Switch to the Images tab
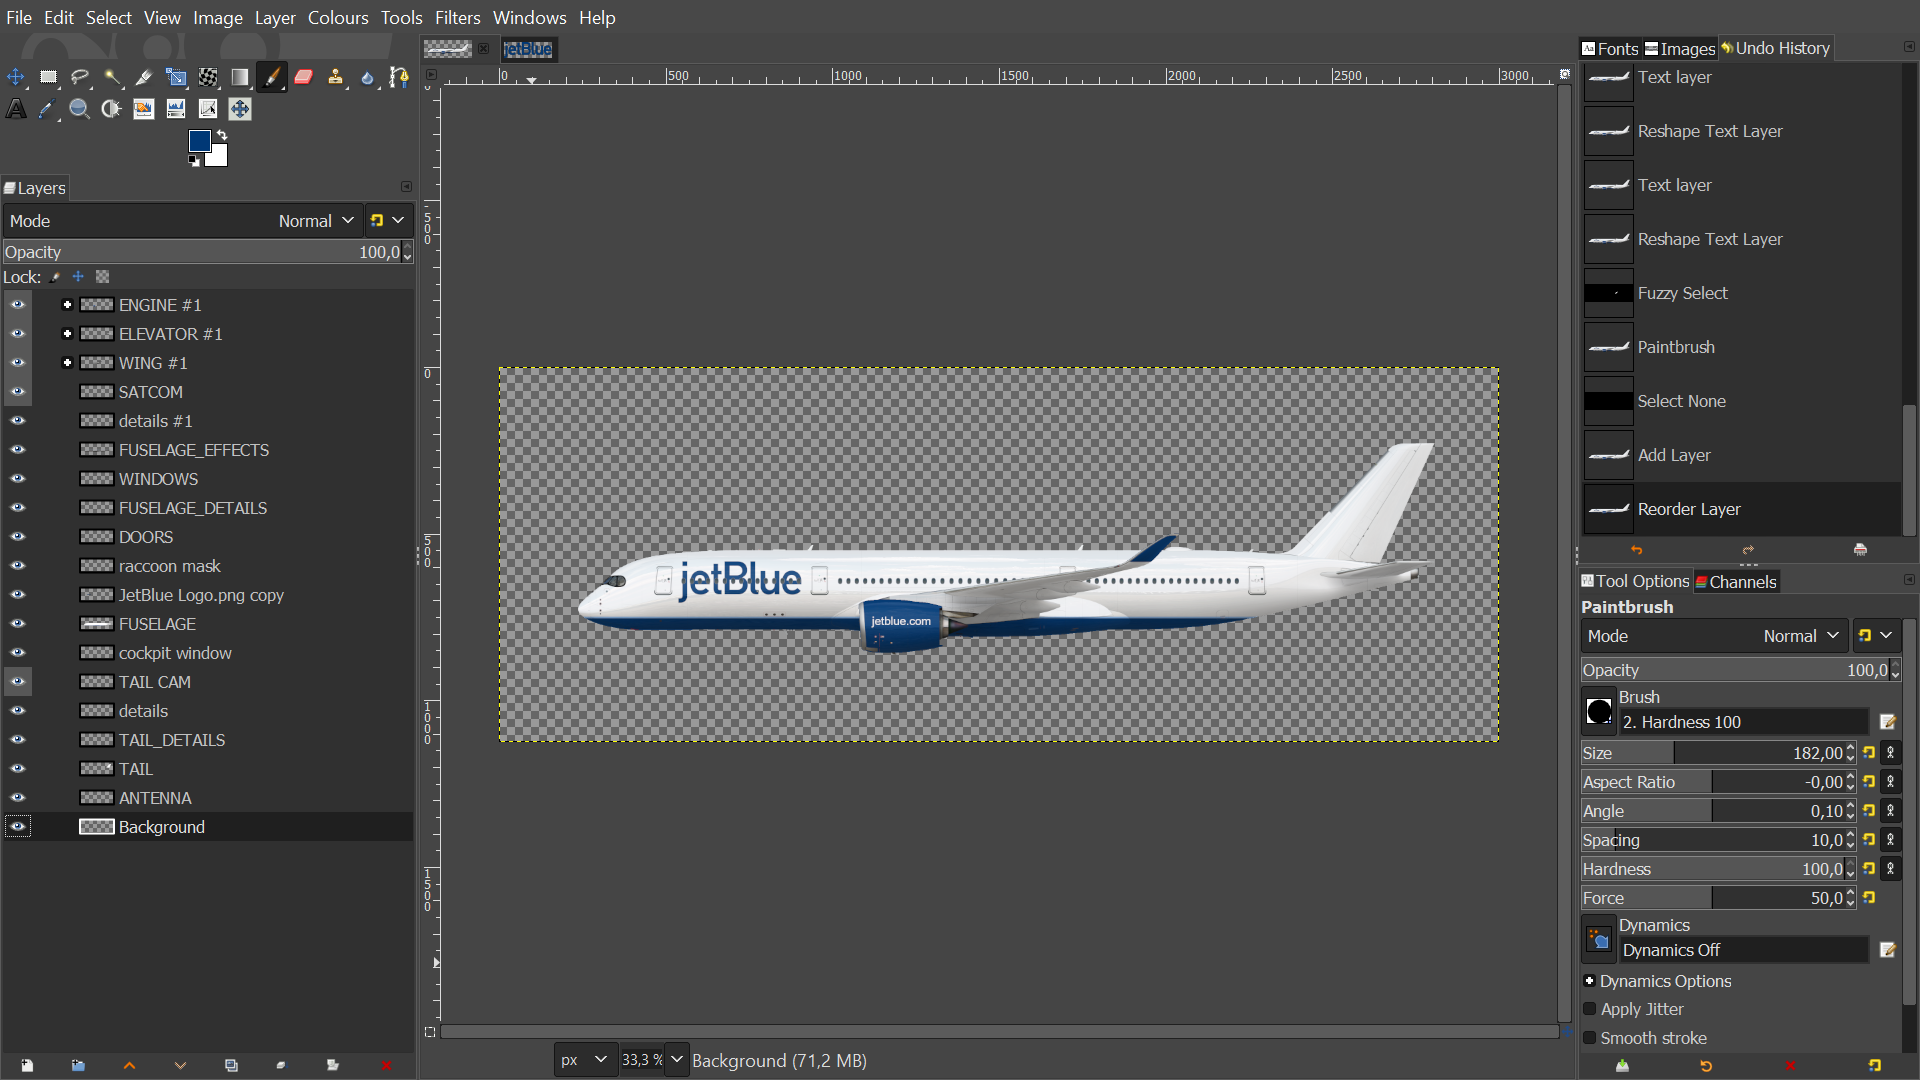 pos(1680,48)
